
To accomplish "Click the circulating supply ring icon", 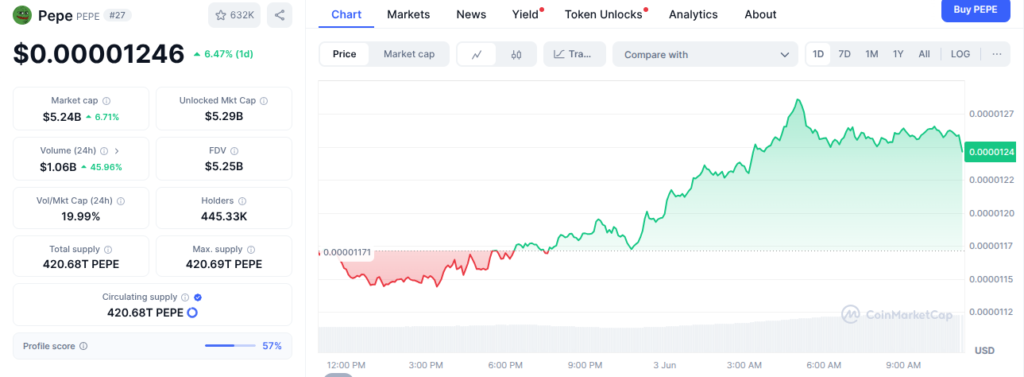I will pos(192,313).
